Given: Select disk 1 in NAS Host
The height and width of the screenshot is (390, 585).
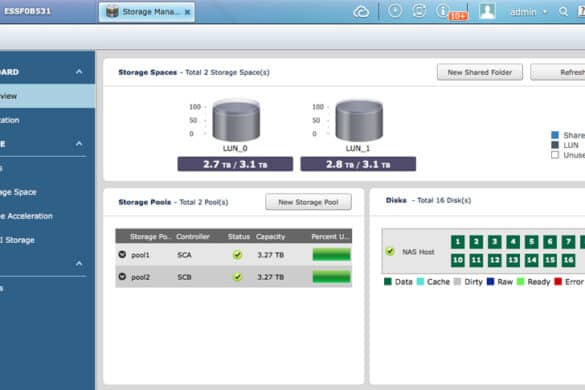Looking at the screenshot, I should pos(457,242).
